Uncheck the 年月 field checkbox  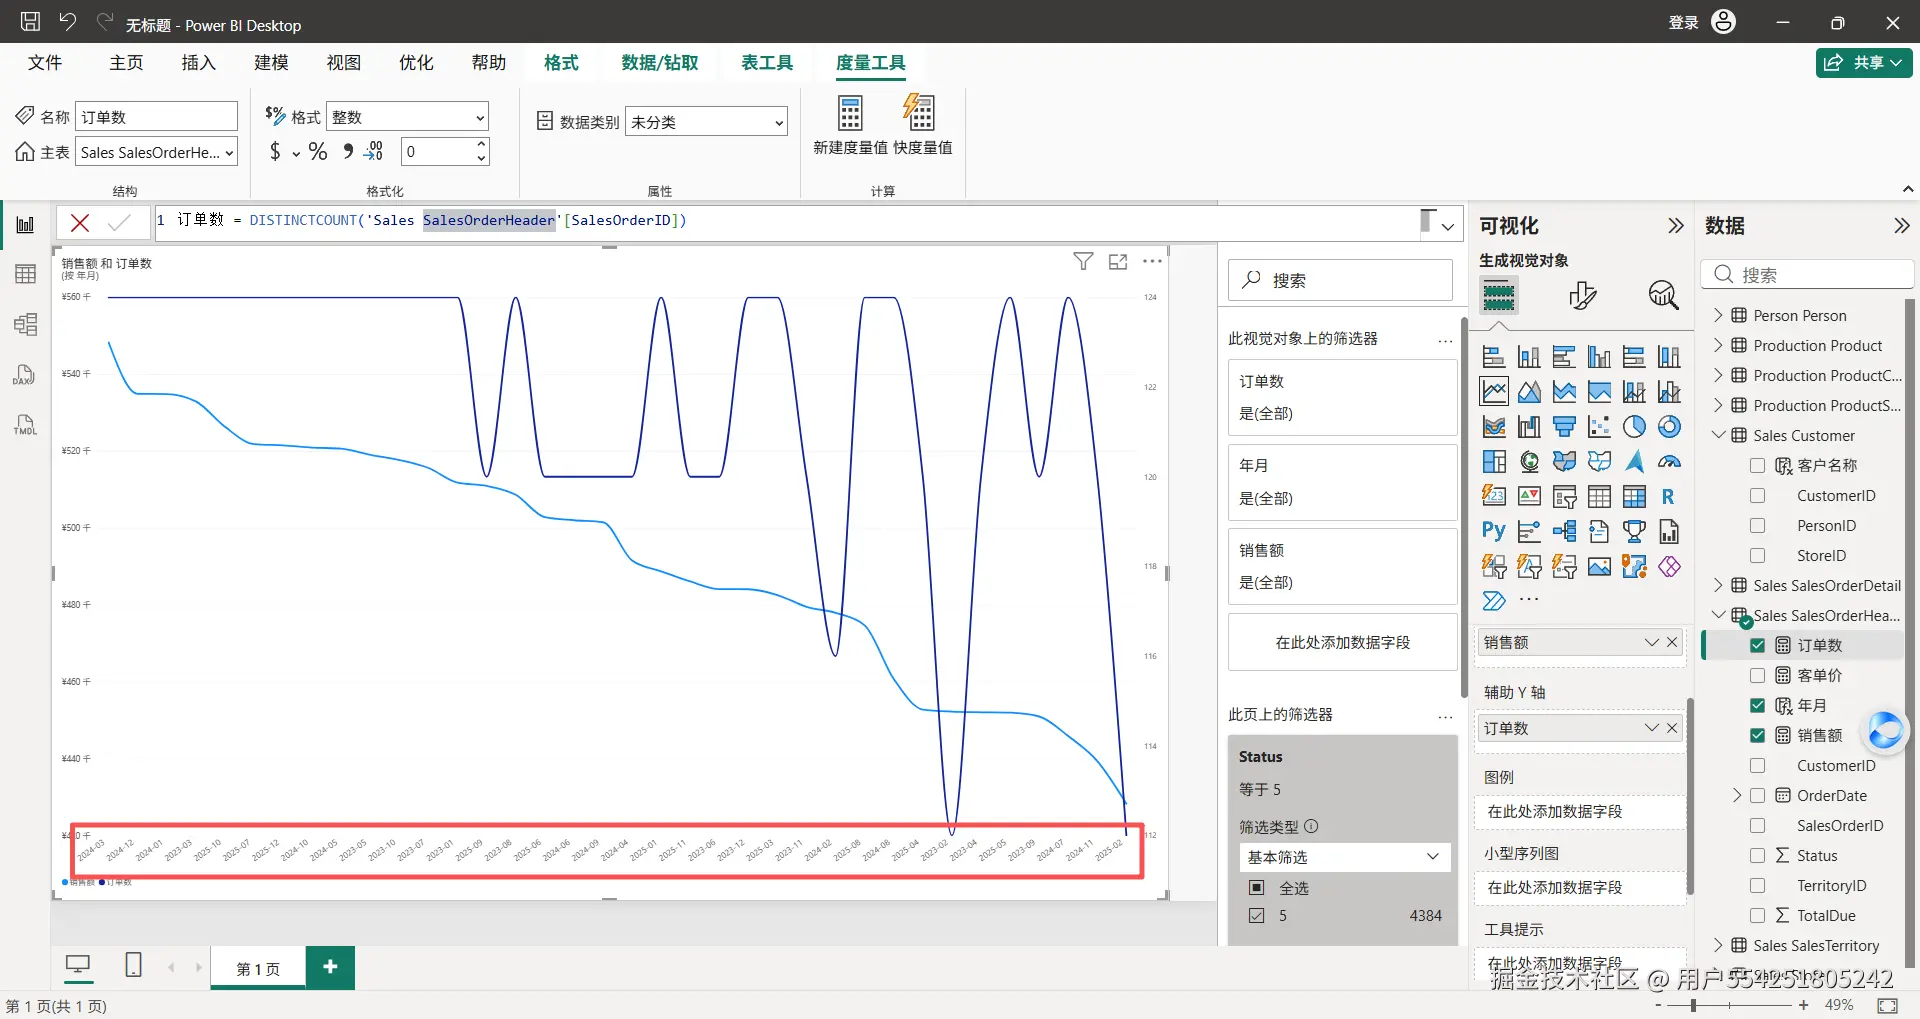(x=1757, y=705)
